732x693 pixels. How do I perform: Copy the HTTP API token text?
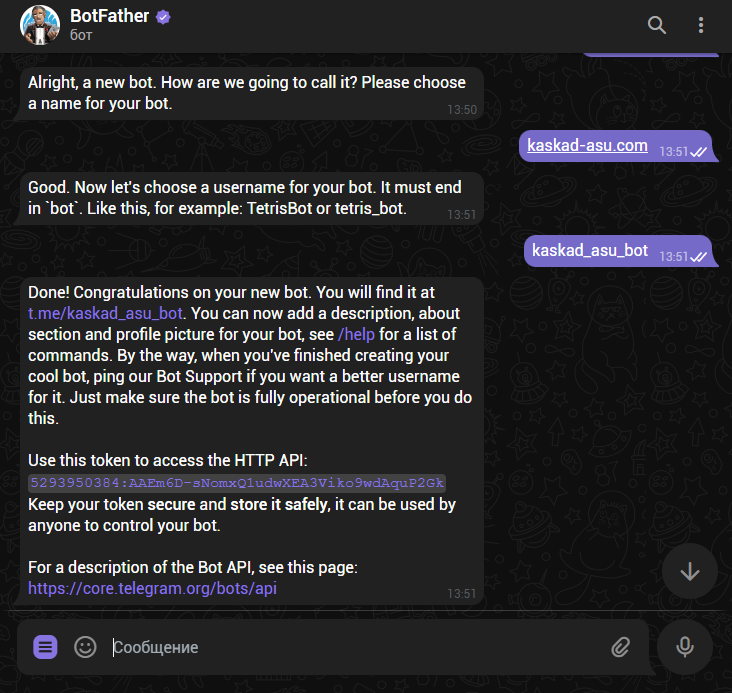click(x=237, y=482)
